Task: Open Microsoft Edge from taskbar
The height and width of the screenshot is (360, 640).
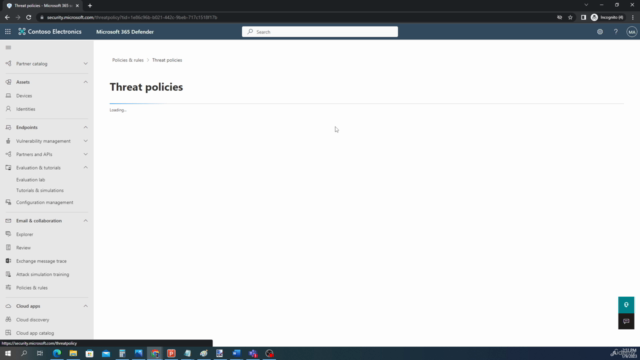Action: 57,353
